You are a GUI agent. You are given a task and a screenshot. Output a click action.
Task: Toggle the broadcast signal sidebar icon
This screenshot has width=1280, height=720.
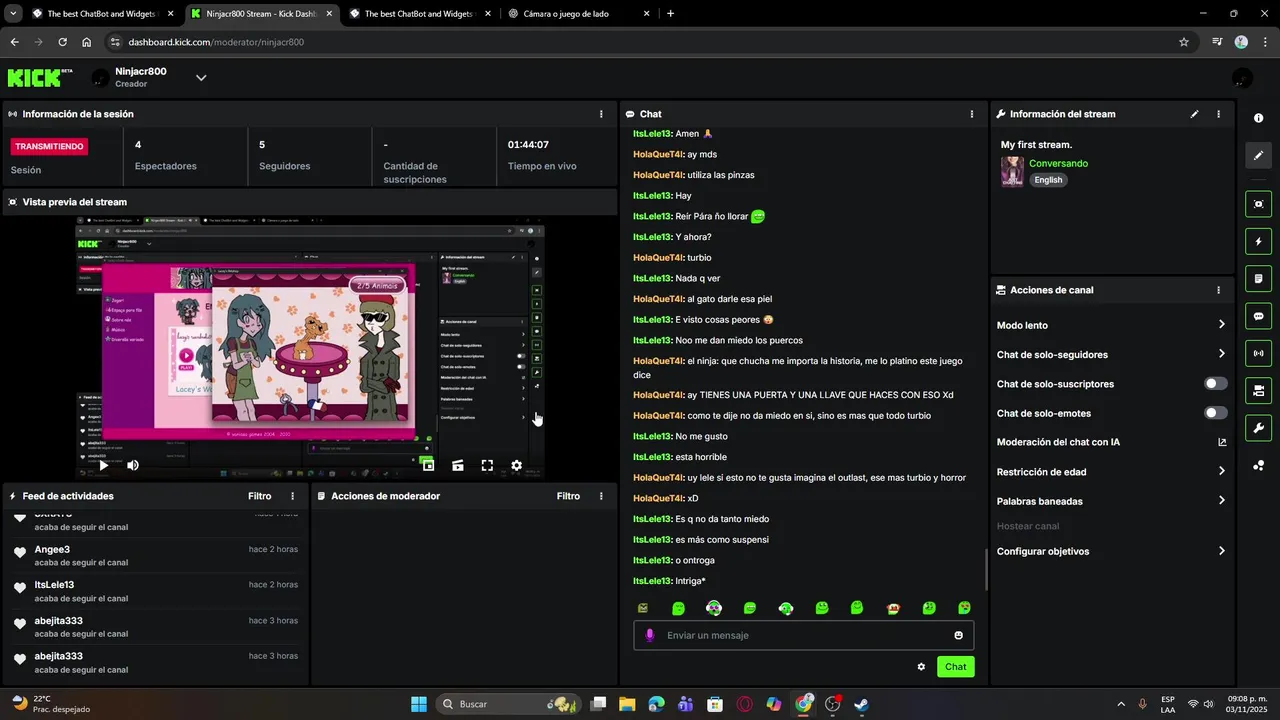[x=1258, y=353]
